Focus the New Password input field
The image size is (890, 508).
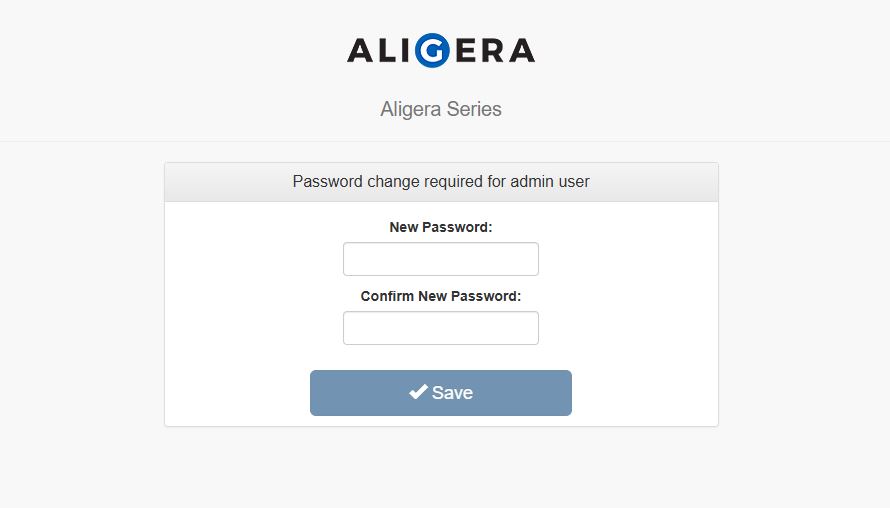pyautogui.click(x=441, y=259)
